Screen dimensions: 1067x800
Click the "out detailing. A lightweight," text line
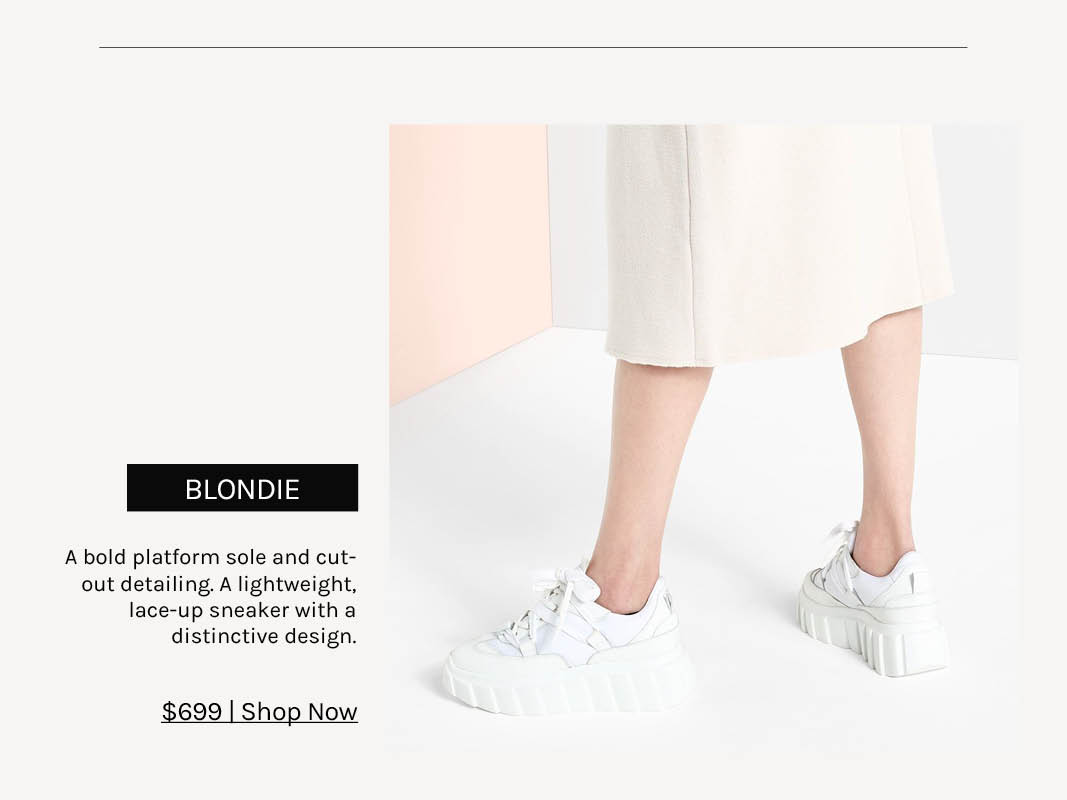tap(219, 584)
